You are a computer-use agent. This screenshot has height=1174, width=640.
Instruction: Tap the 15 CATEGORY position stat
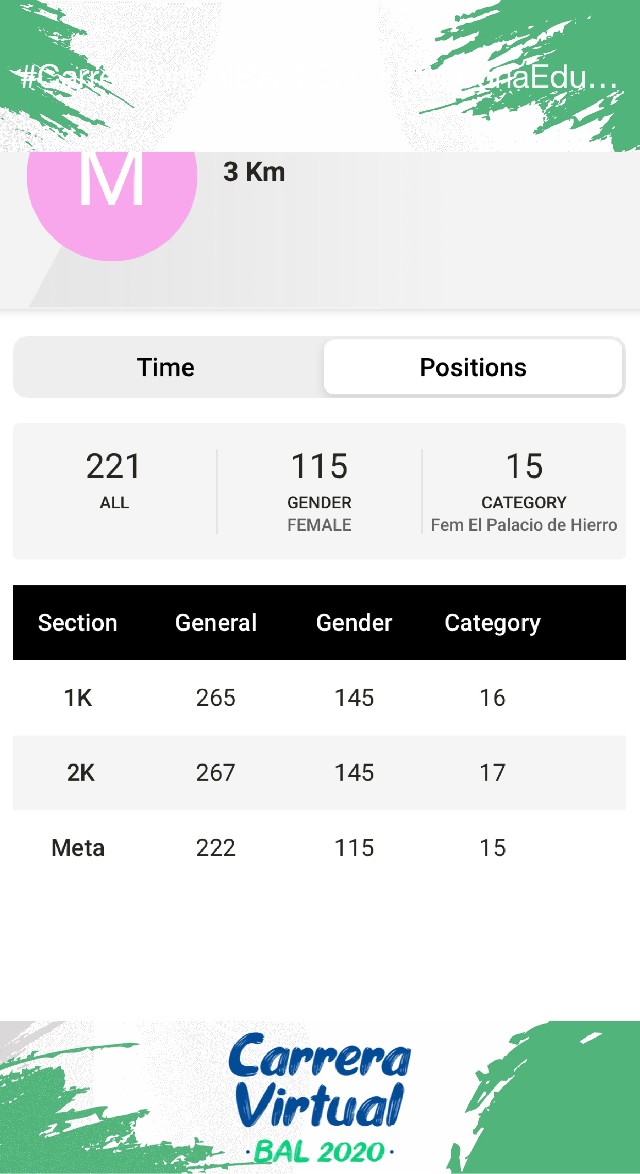tap(524, 477)
